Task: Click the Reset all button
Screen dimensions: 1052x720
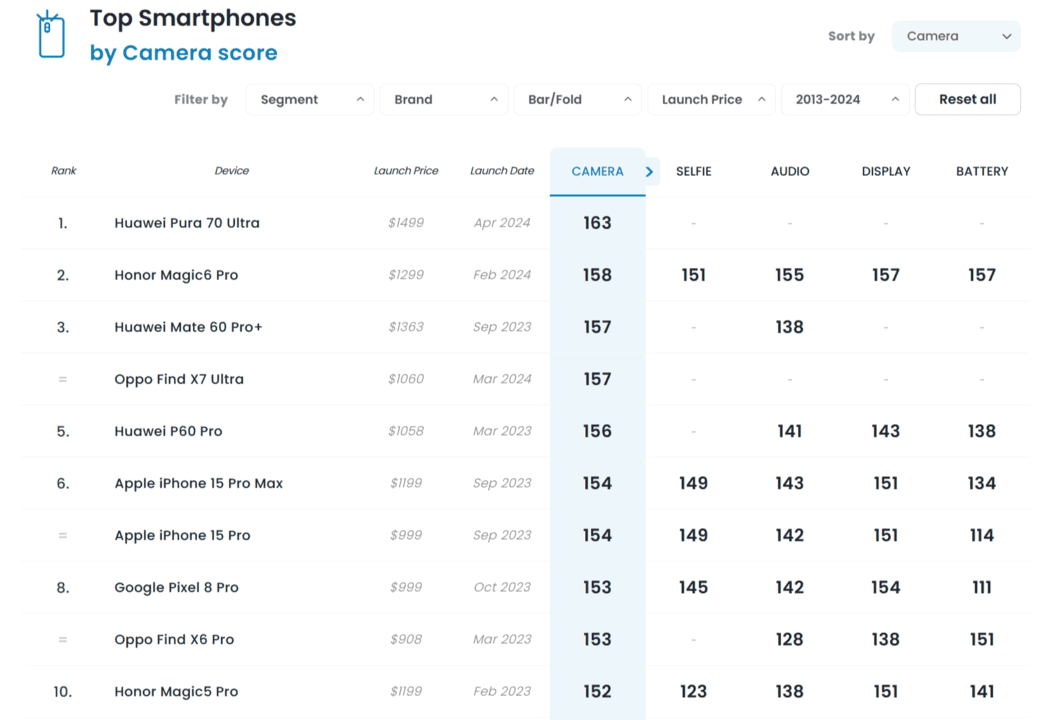Action: (967, 99)
